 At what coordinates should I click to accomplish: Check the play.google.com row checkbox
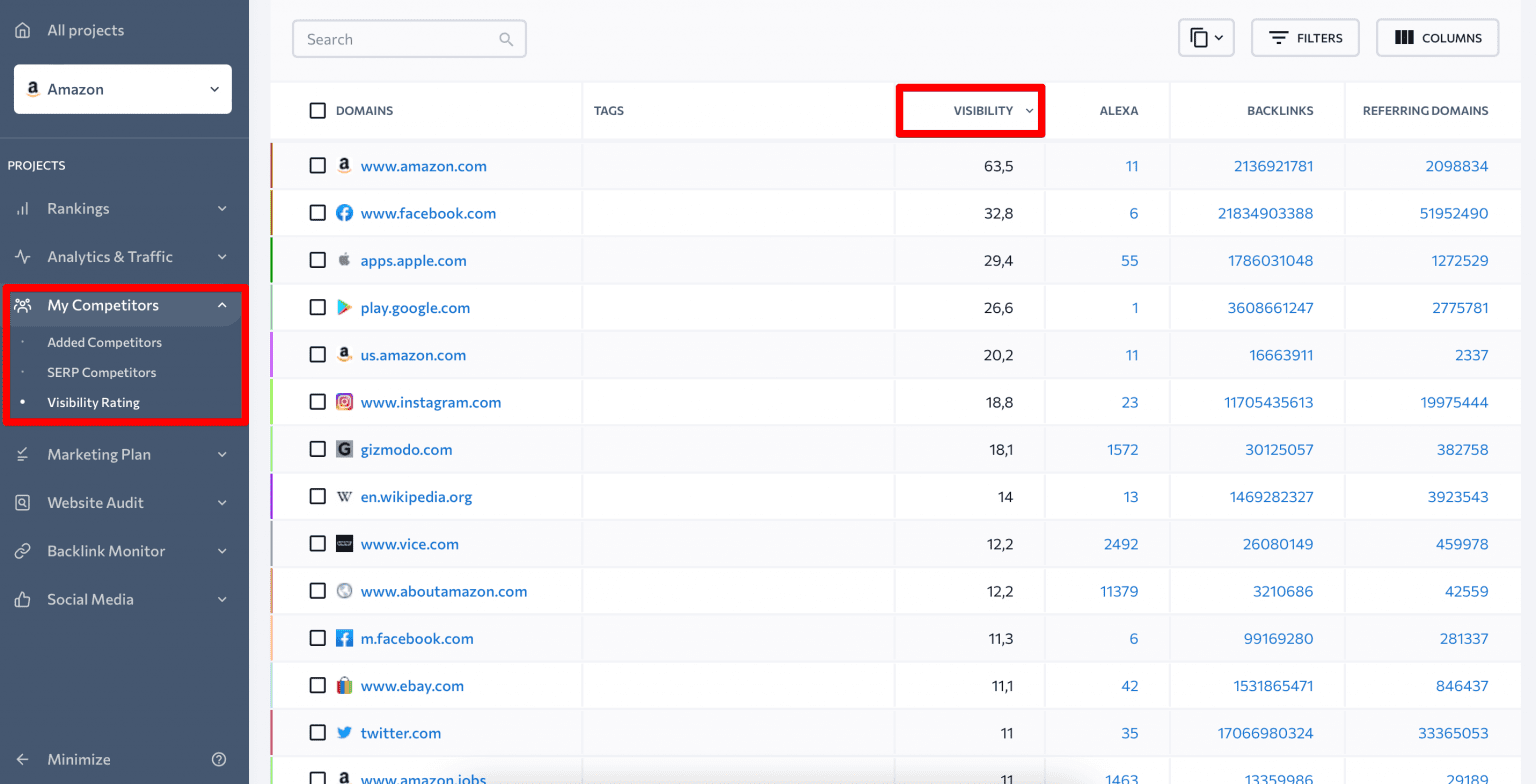point(318,308)
